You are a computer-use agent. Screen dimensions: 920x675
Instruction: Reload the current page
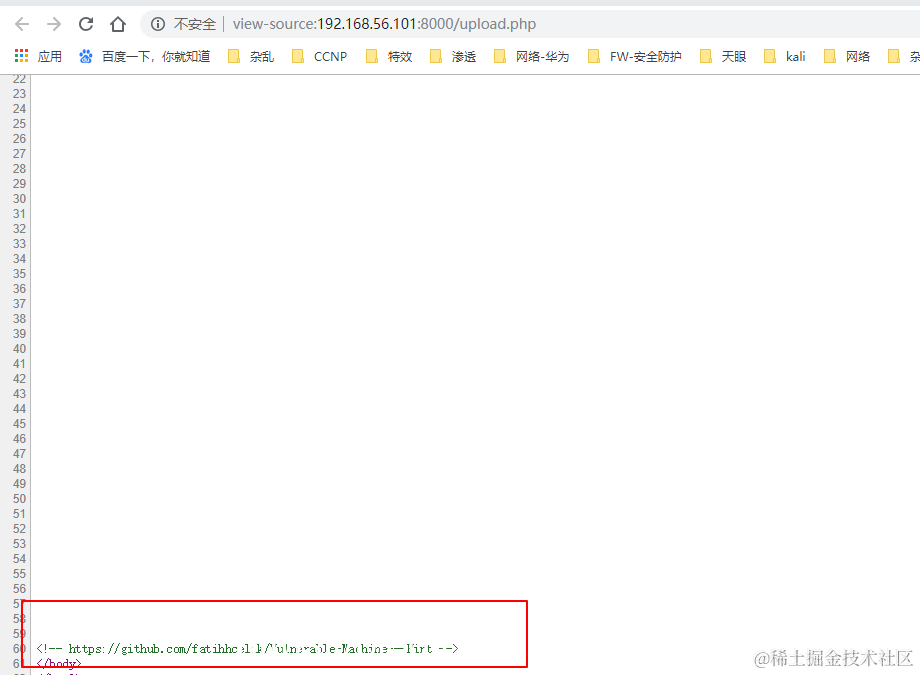(86, 24)
